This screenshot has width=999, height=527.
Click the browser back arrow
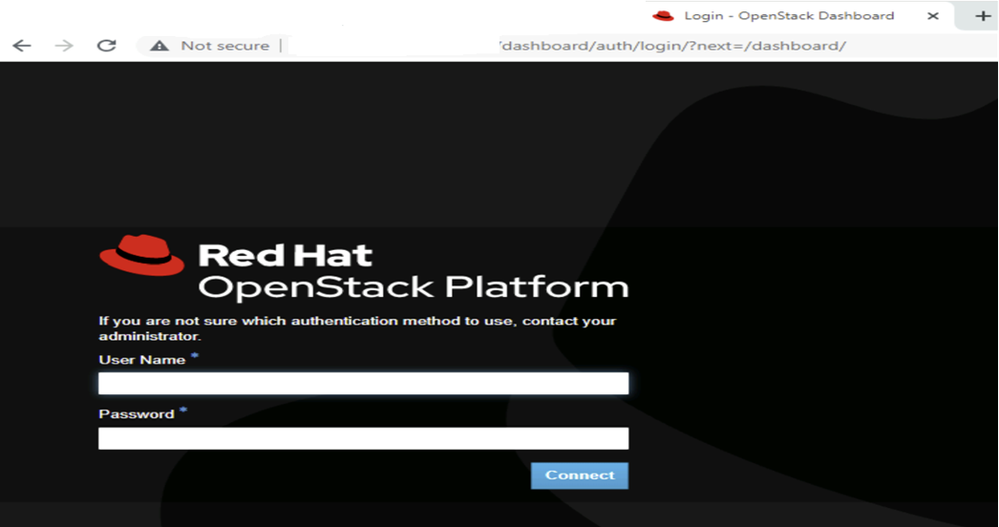(x=22, y=46)
